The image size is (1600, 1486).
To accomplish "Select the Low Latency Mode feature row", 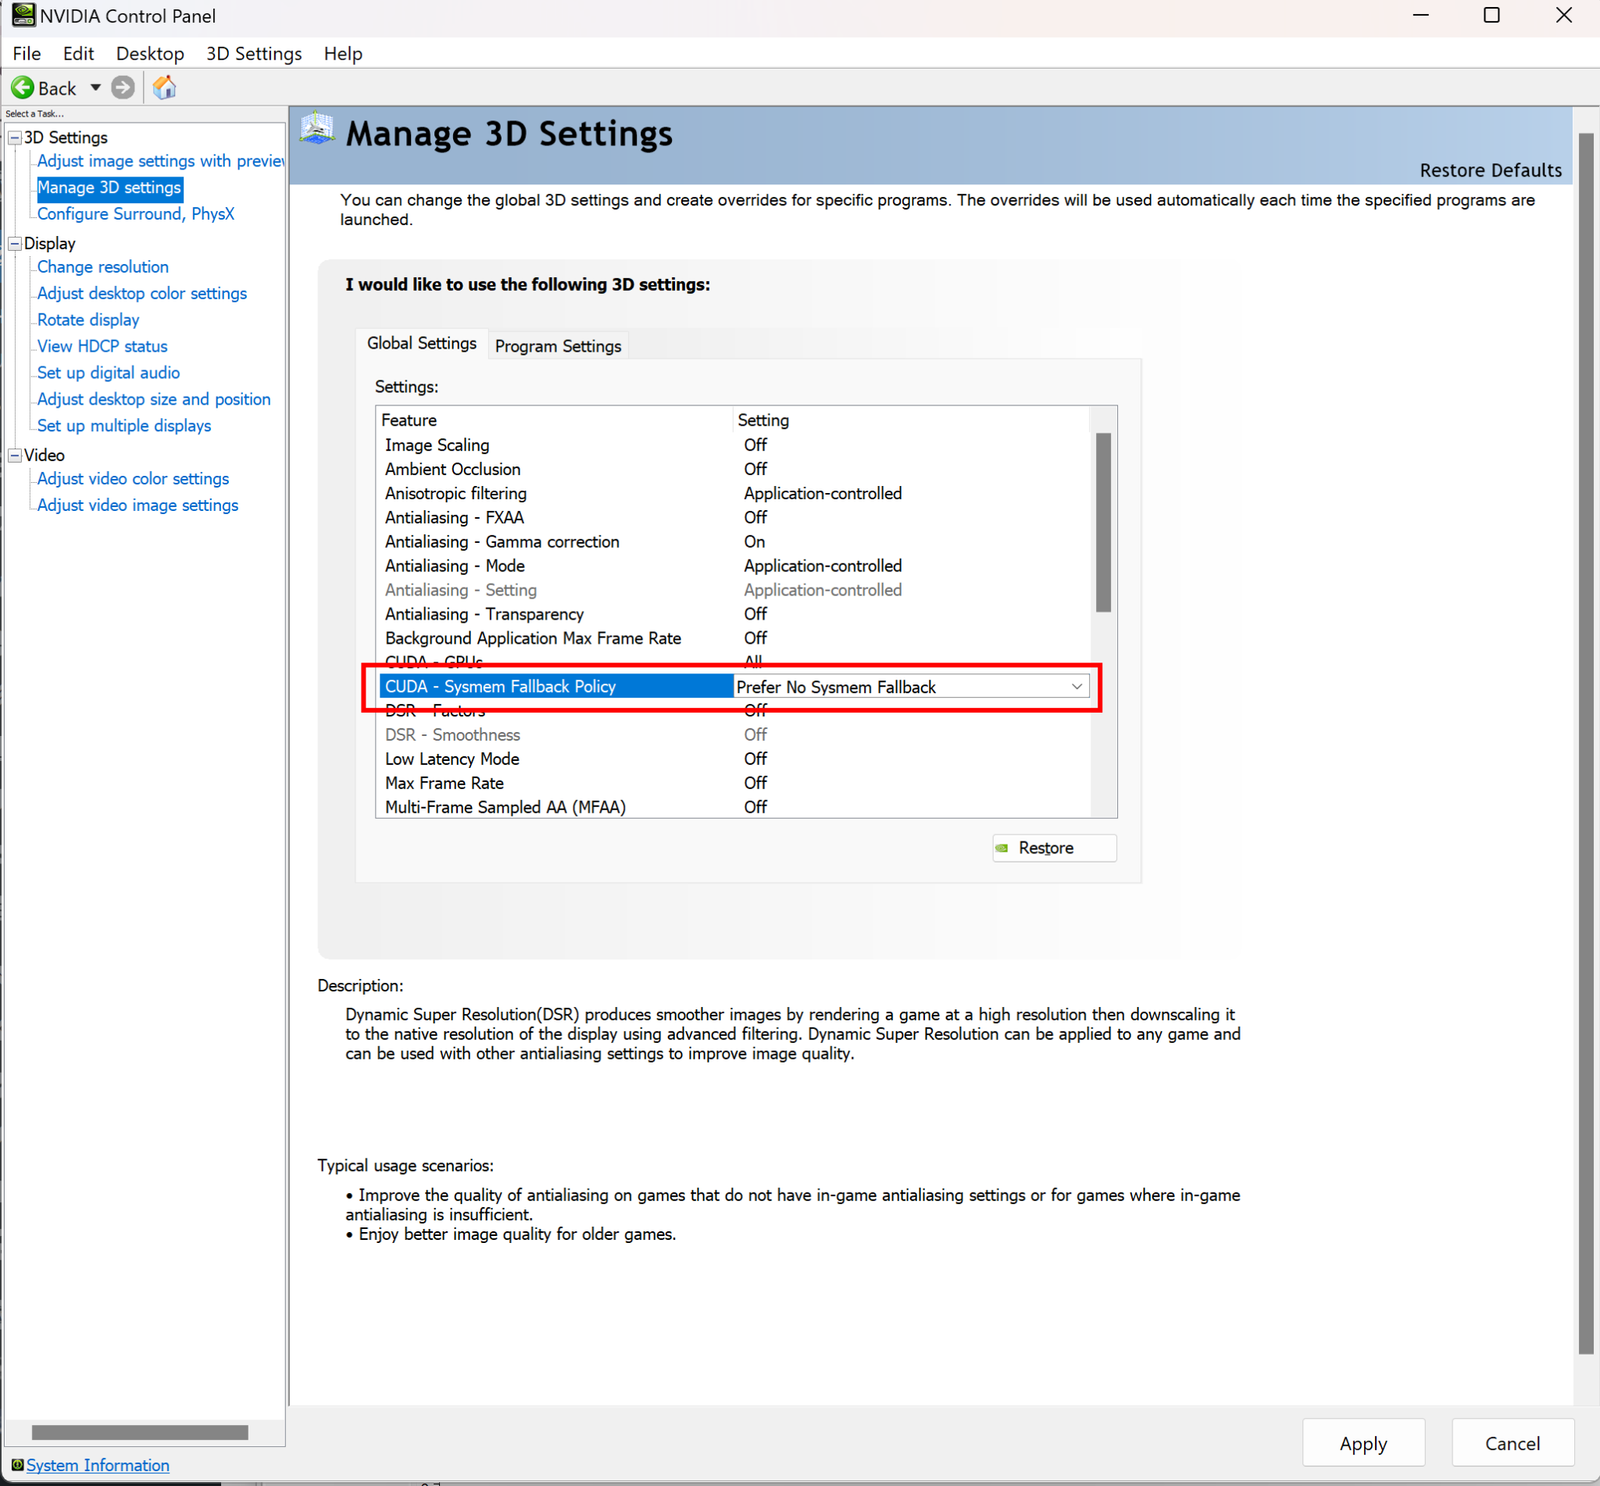I will coord(451,758).
